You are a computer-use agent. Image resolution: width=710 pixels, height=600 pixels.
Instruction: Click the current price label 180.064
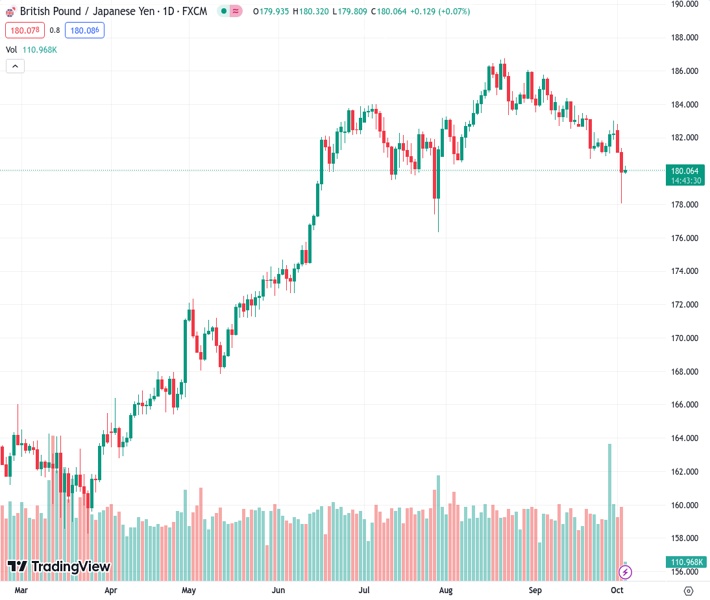click(688, 170)
